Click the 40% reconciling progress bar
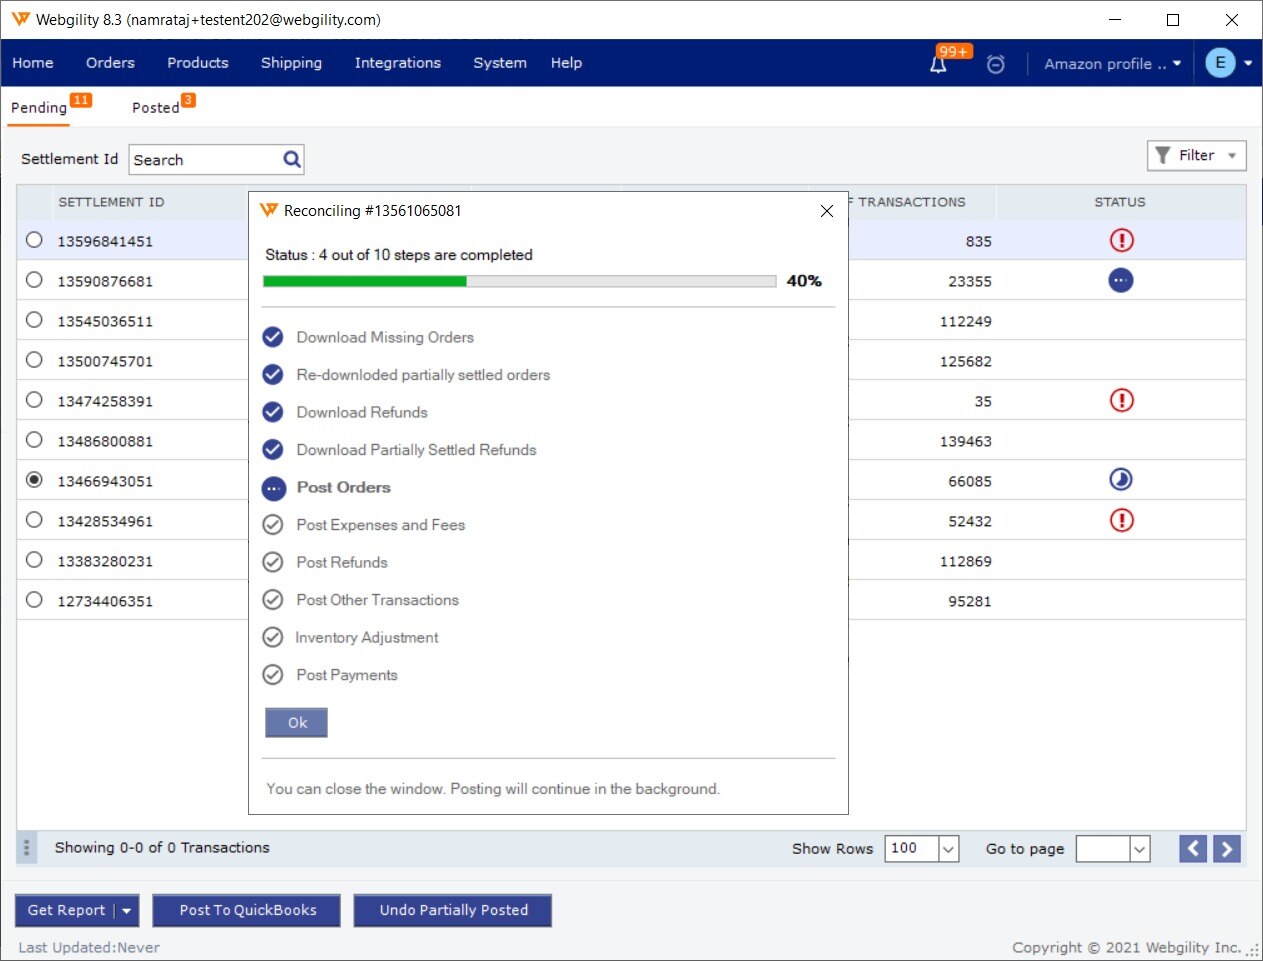The width and height of the screenshot is (1263, 961). (x=519, y=281)
